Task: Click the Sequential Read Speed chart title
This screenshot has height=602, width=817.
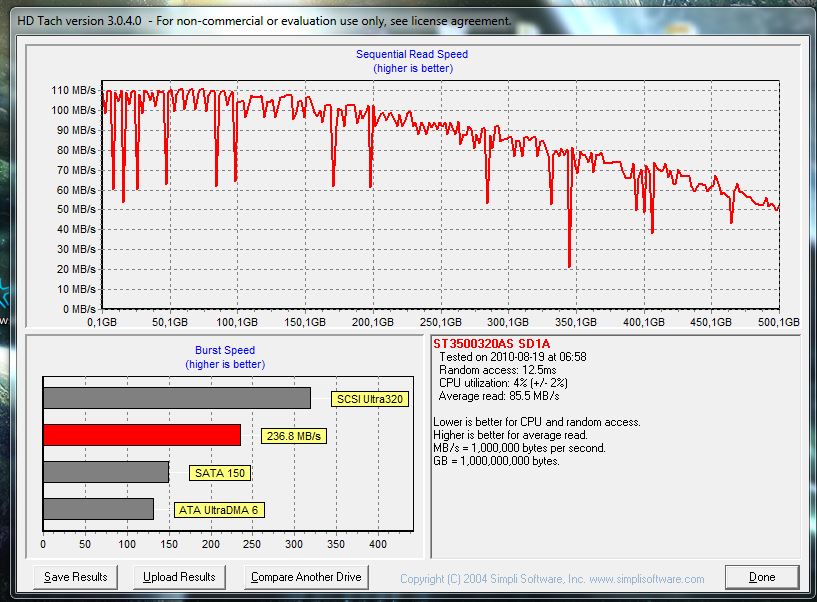Action: pyautogui.click(x=412, y=54)
